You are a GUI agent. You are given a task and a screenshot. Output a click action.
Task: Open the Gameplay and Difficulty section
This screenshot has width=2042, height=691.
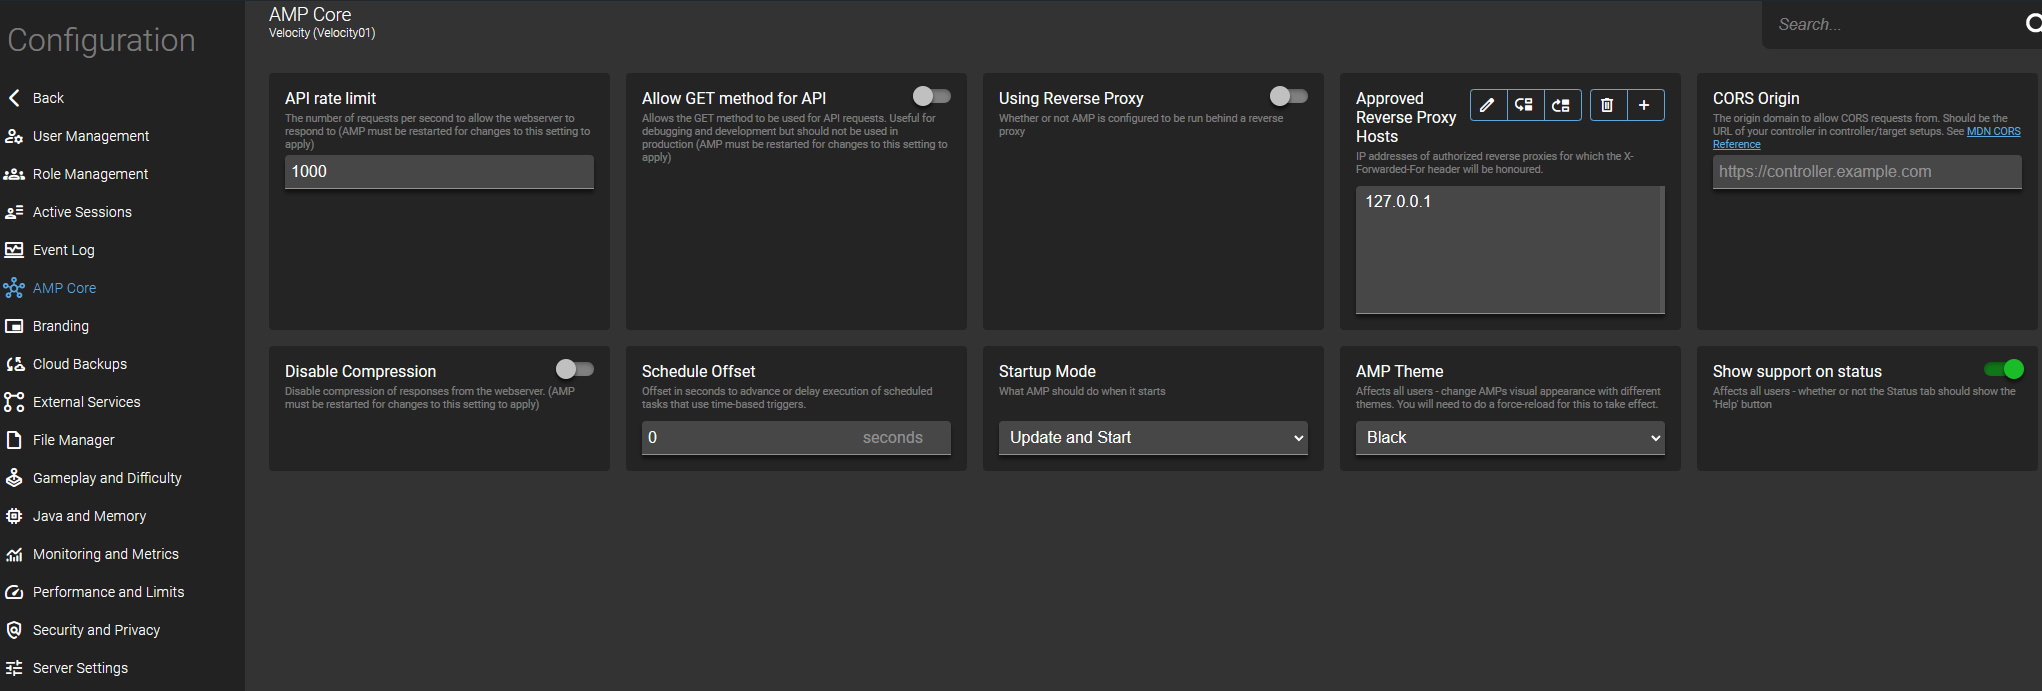pyautogui.click(x=107, y=478)
